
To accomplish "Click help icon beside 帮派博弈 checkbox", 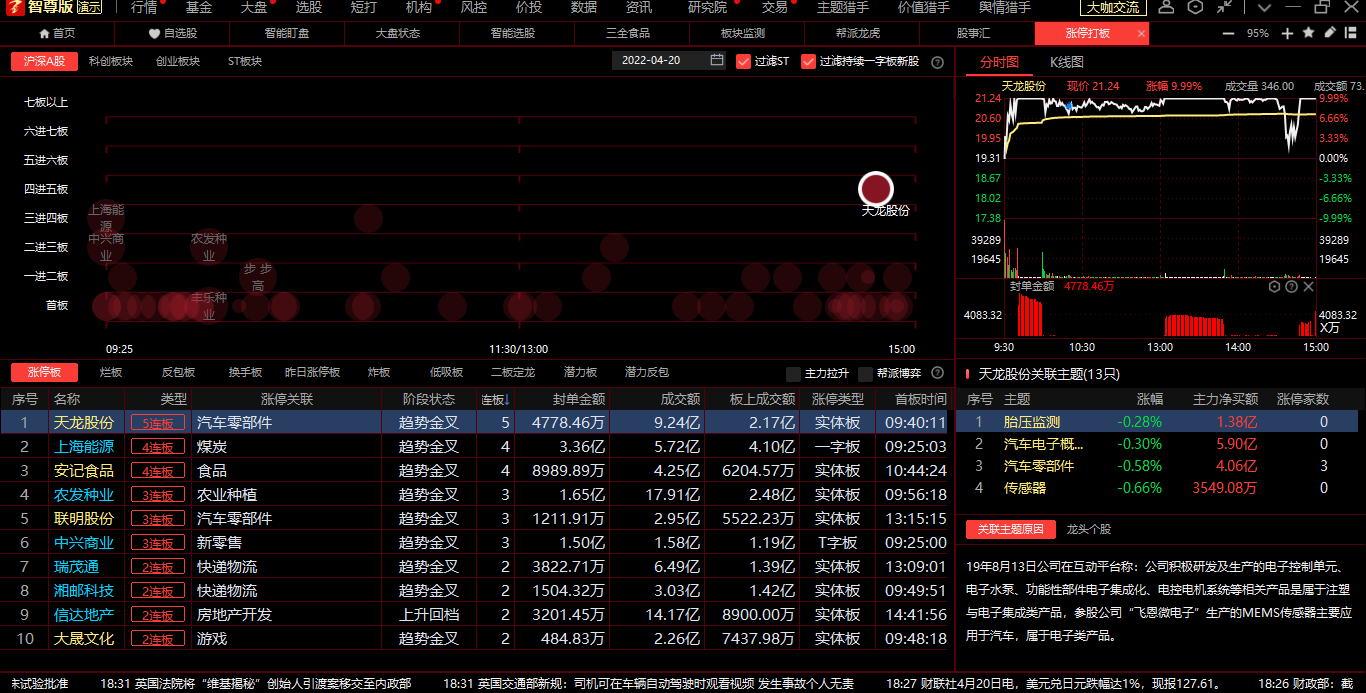I will (x=937, y=373).
